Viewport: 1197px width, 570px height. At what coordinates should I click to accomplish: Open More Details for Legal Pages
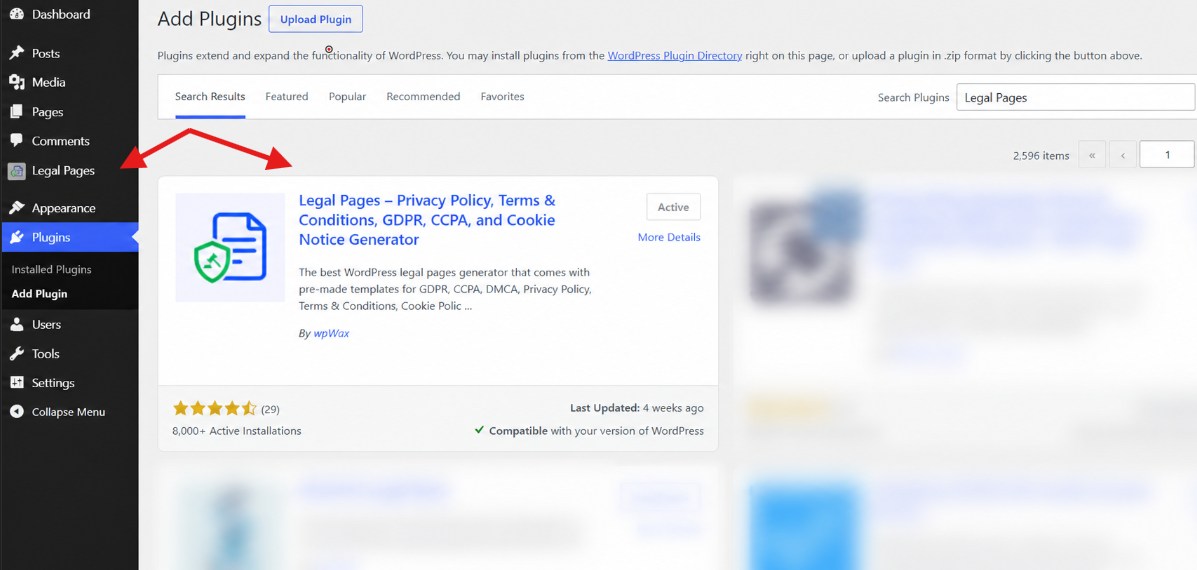click(669, 237)
